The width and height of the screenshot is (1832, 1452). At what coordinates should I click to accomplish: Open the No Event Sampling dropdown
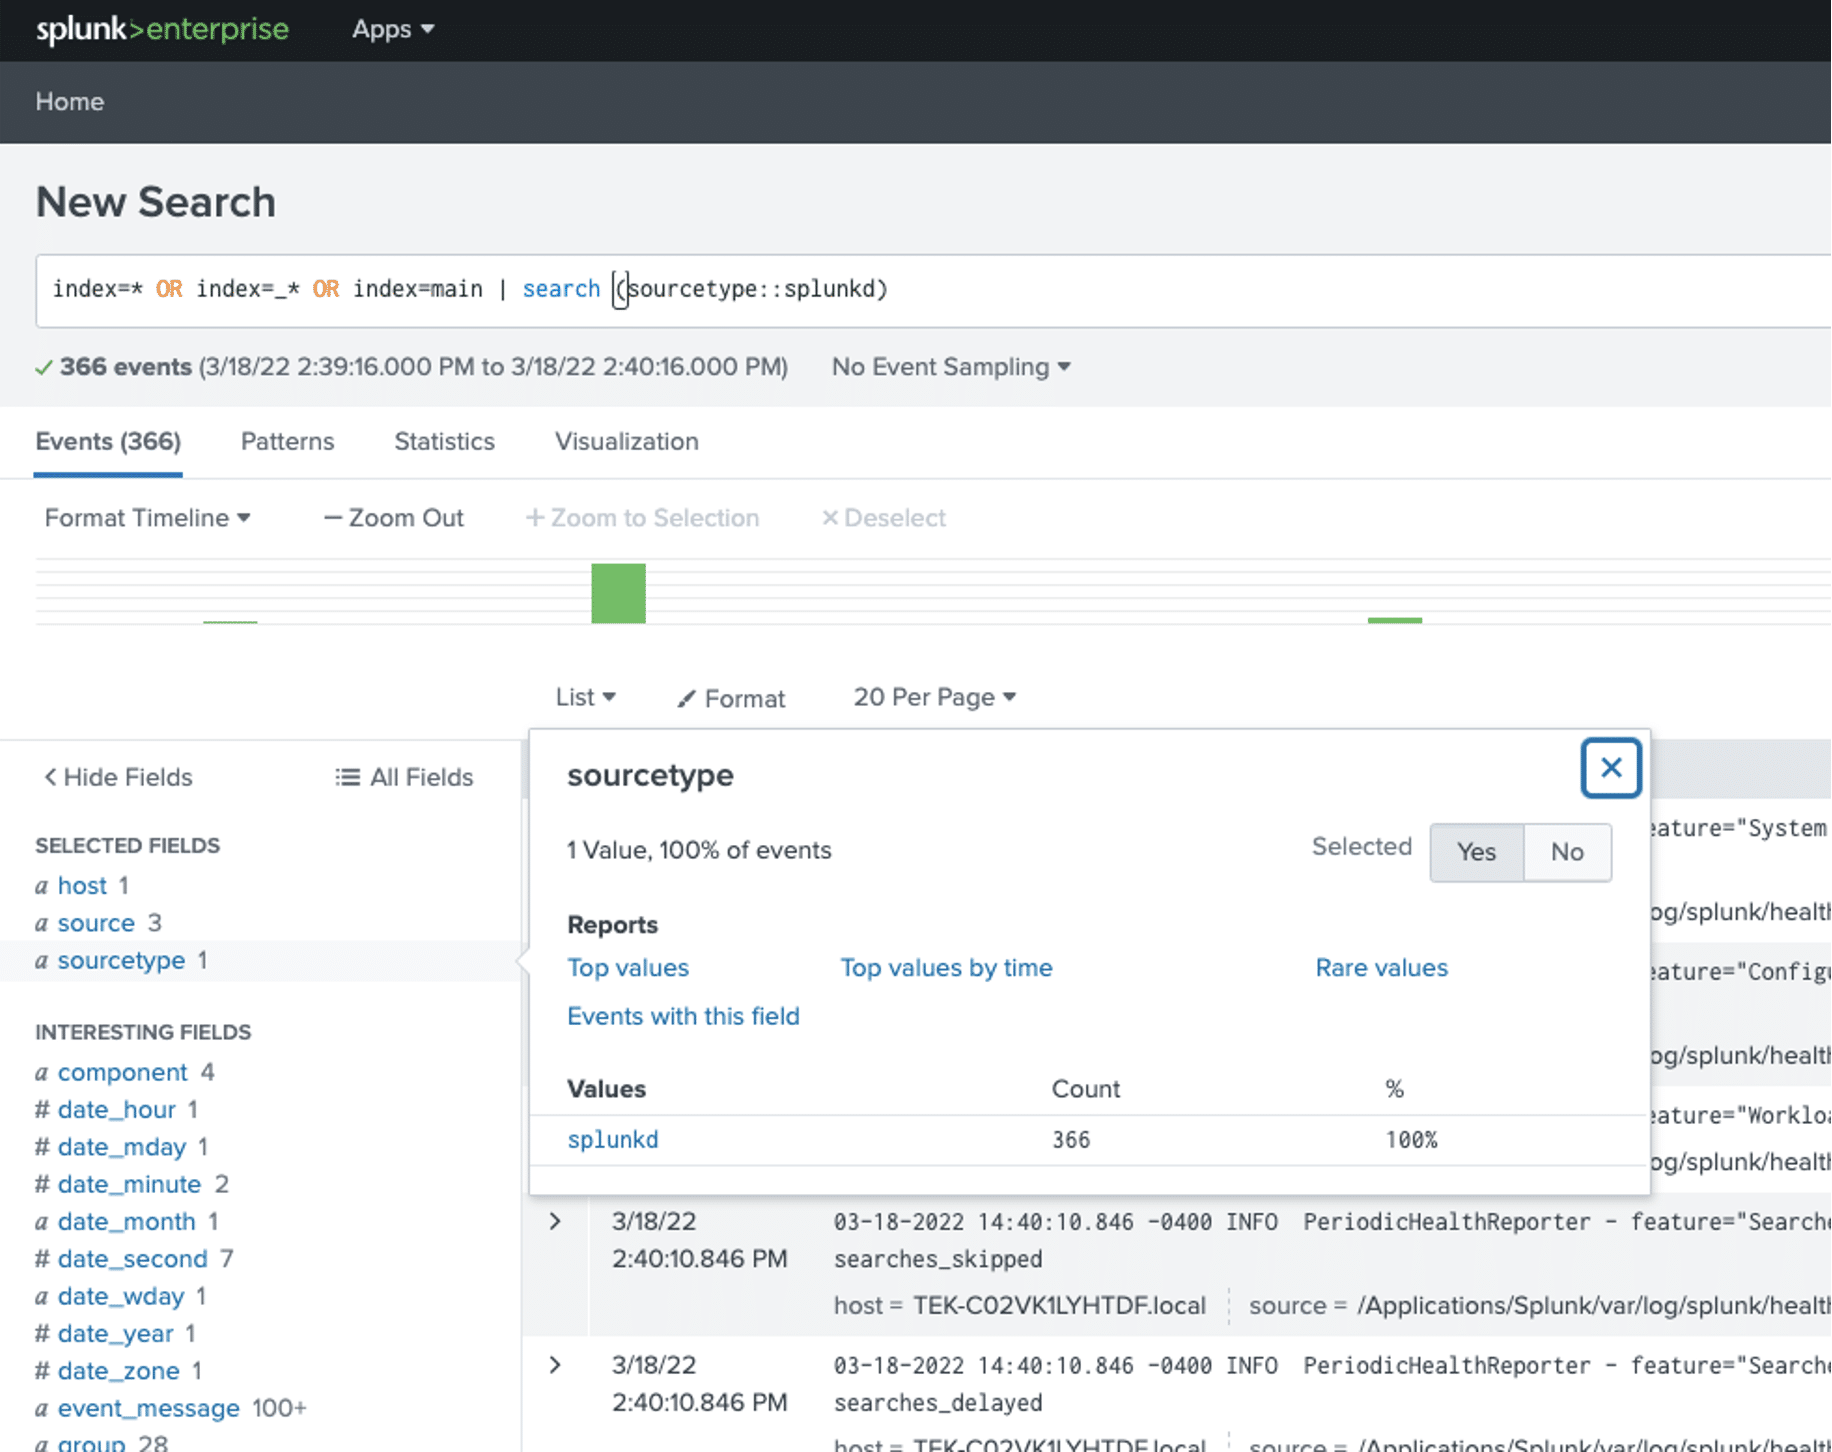pos(951,367)
